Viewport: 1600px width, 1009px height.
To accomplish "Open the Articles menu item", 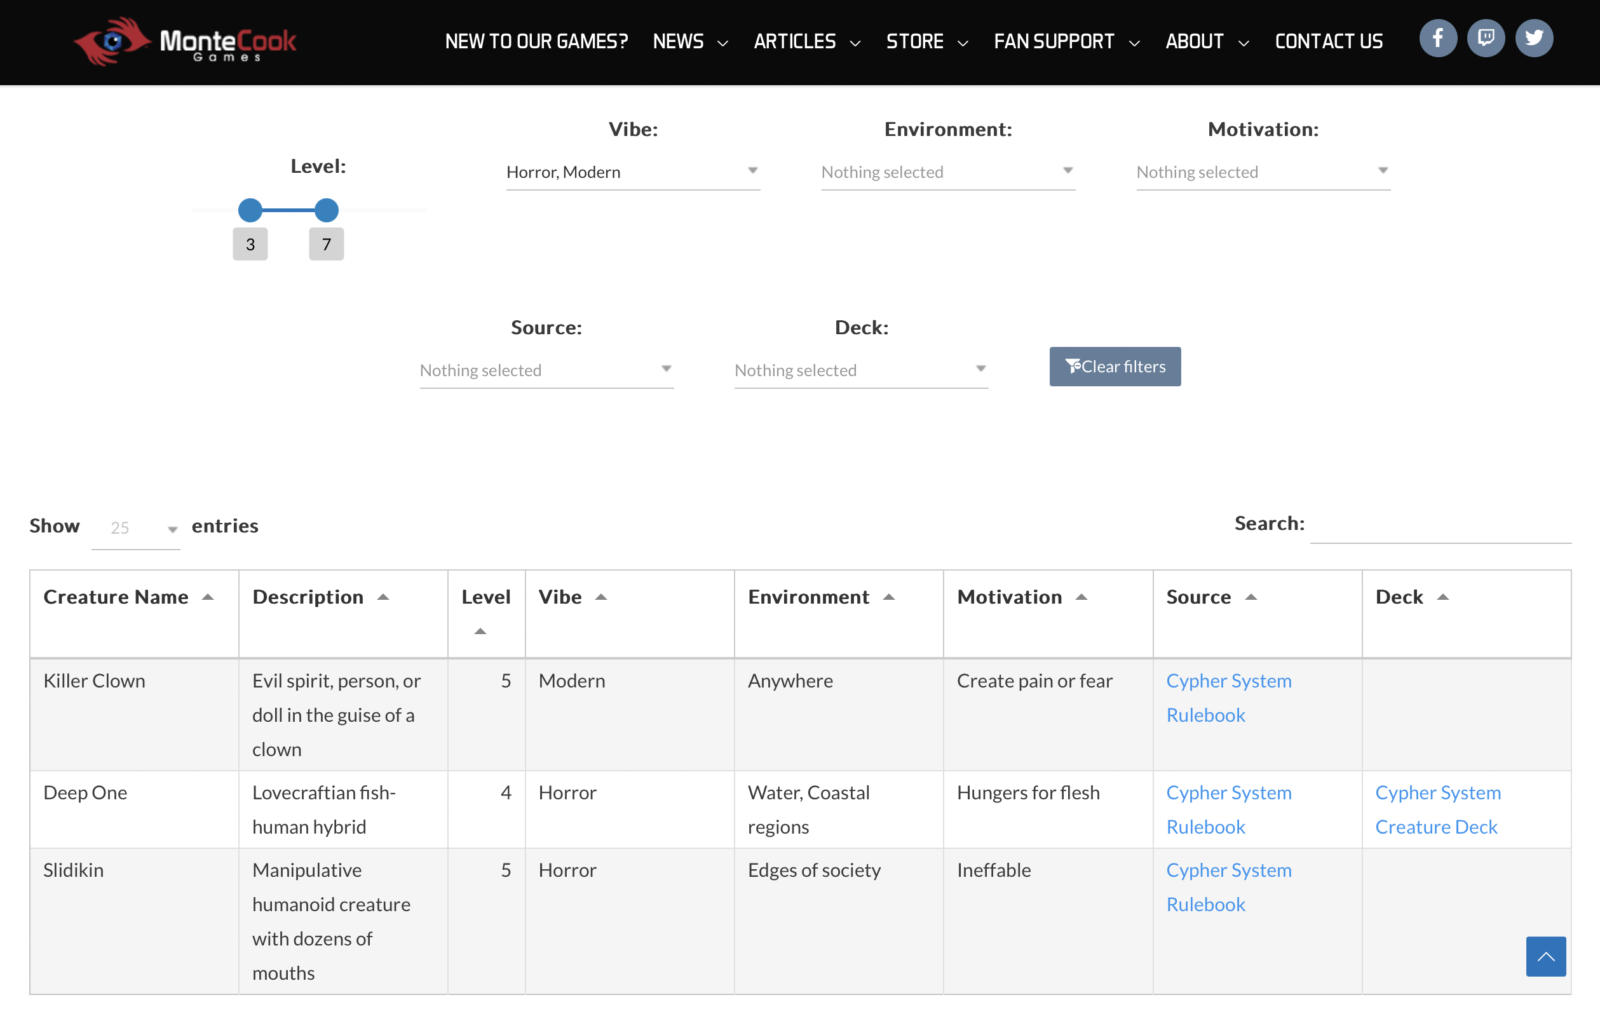I will 795,41.
